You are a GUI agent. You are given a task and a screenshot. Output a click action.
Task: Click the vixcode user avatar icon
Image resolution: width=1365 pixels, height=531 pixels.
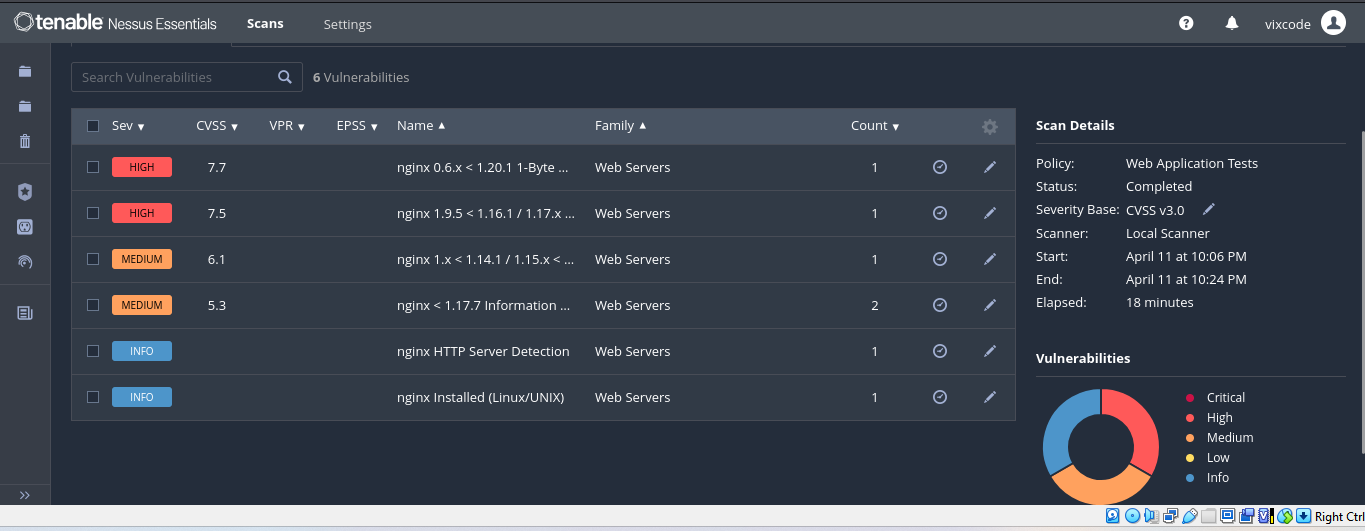(x=1334, y=23)
